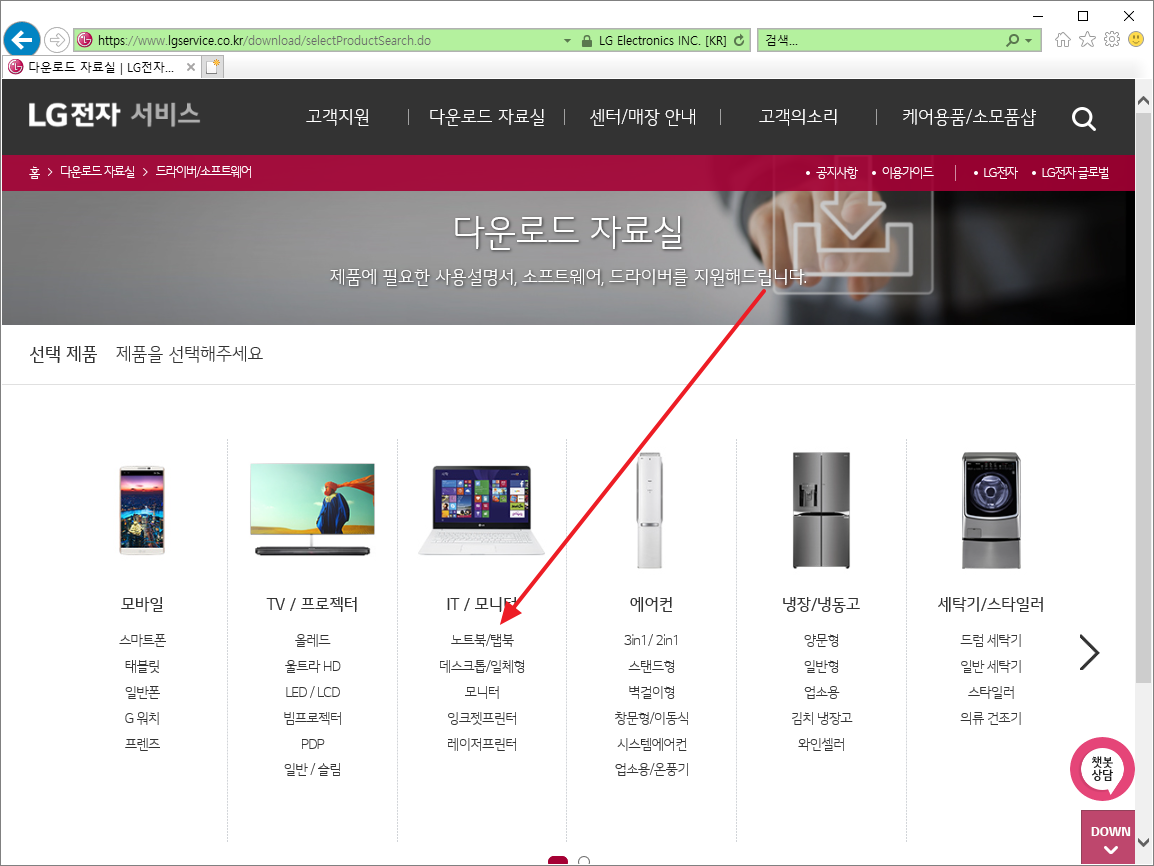Click the TV / 프로젝터 television image

312,509
